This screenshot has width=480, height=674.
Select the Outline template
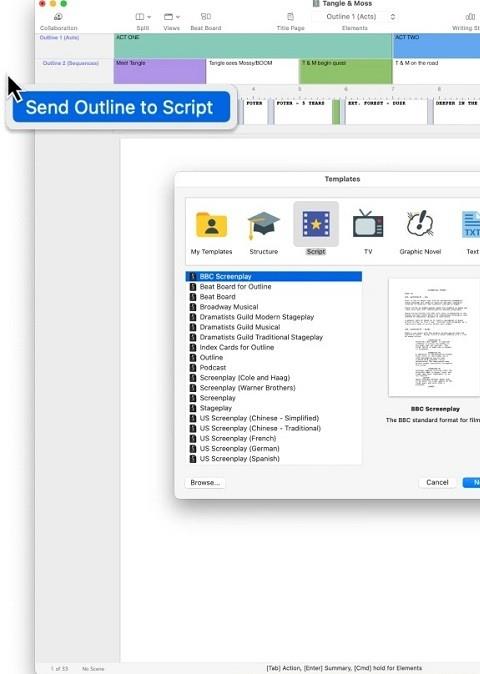pyautogui.click(x=274, y=358)
